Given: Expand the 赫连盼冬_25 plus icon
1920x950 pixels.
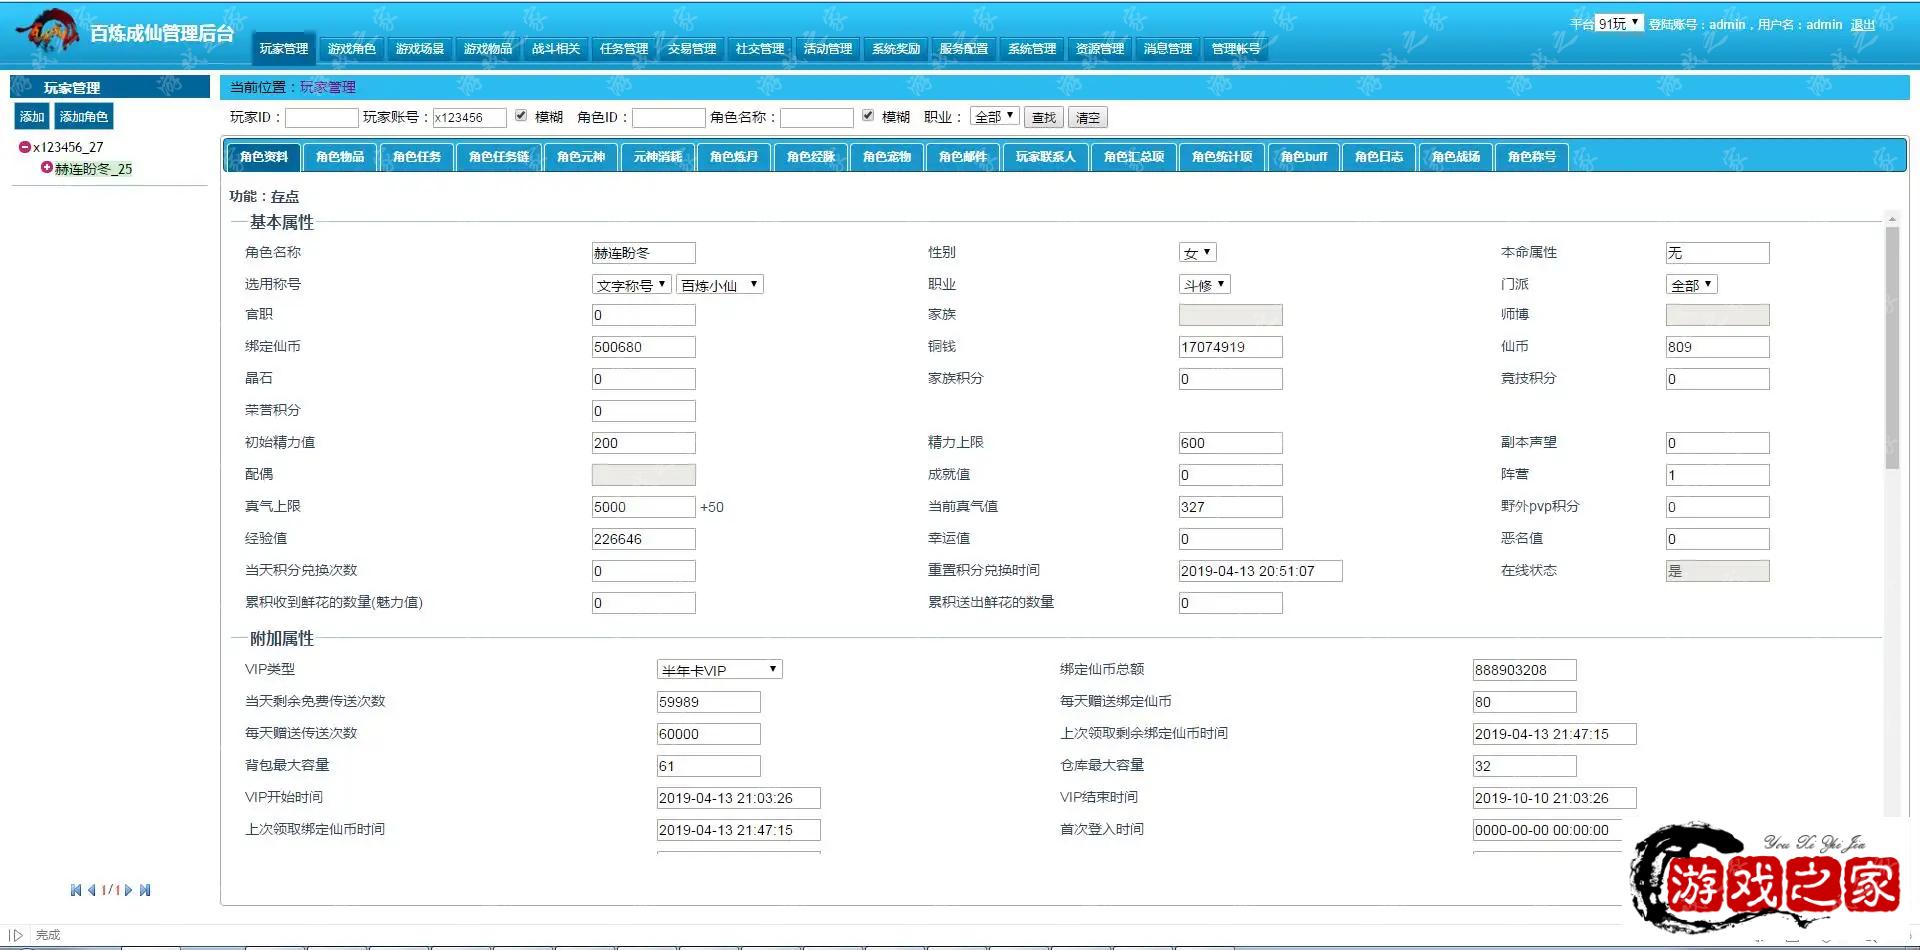Looking at the screenshot, I should click(46, 168).
